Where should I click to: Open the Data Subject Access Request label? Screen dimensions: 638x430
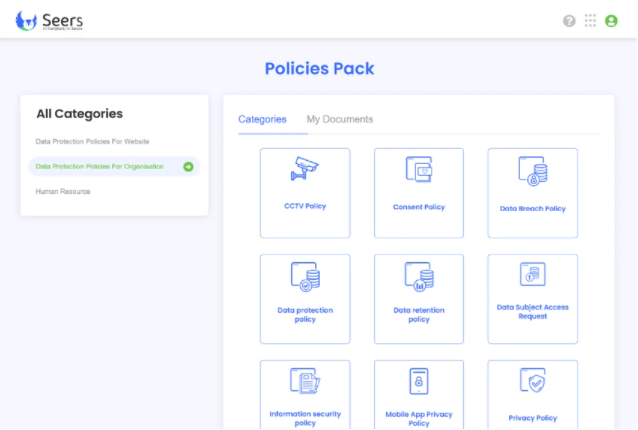[533, 312]
